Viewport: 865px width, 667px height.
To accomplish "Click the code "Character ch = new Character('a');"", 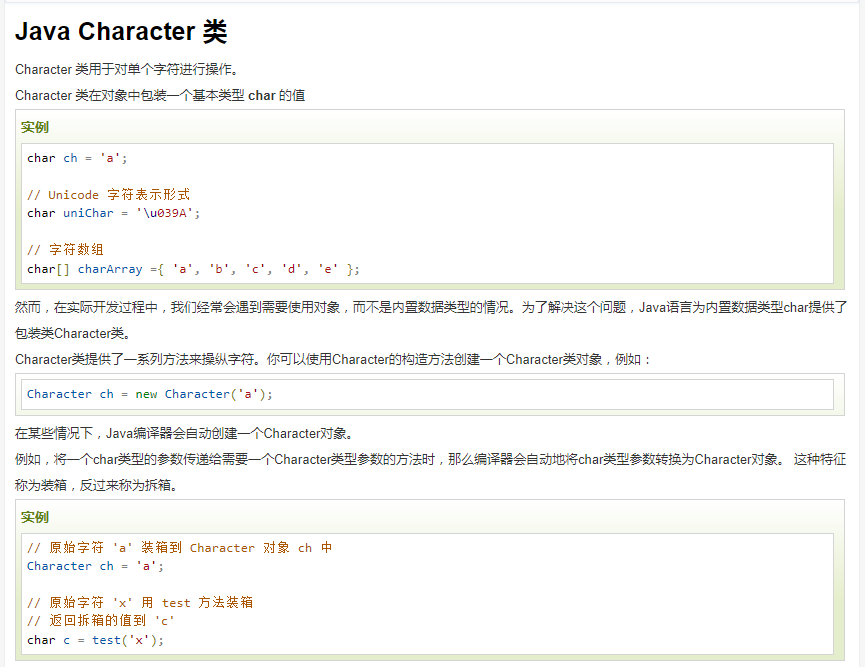I will pos(150,394).
